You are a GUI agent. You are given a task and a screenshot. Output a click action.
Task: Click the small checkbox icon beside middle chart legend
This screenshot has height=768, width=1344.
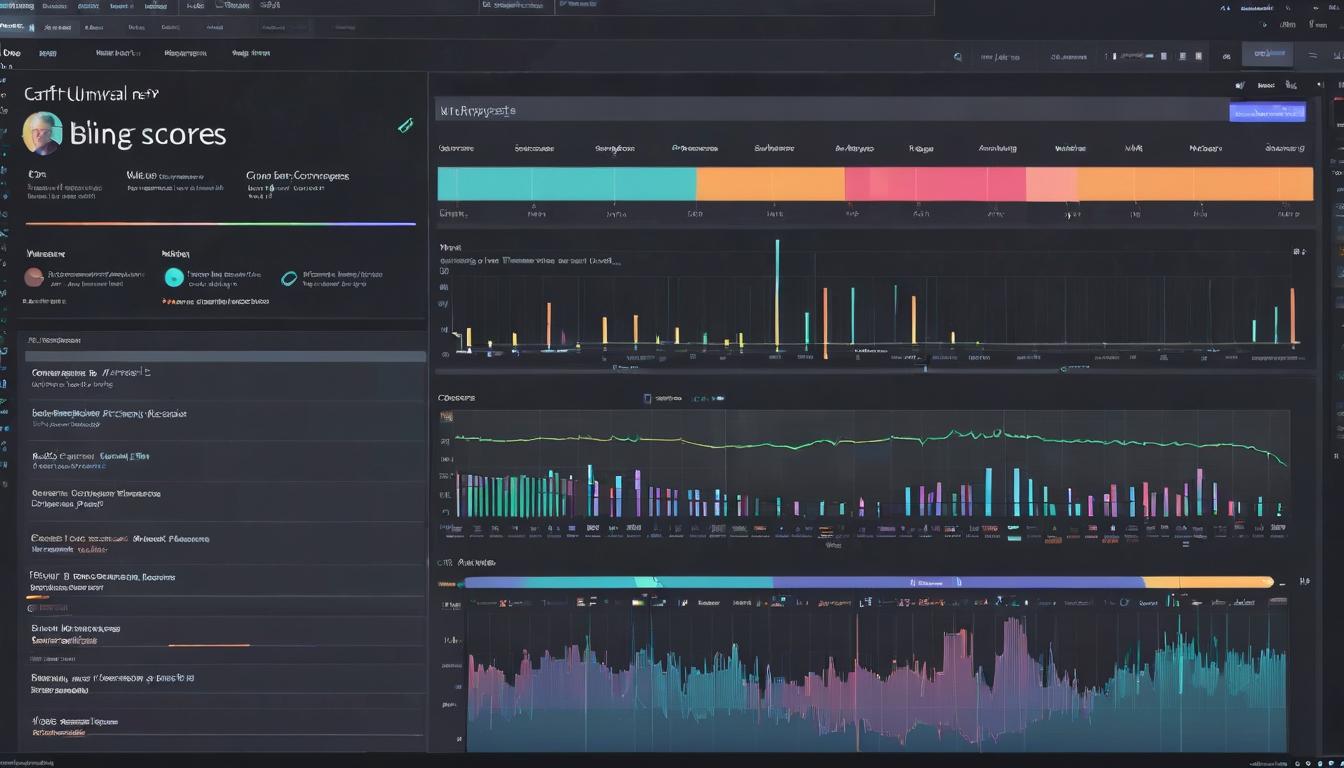pos(647,398)
